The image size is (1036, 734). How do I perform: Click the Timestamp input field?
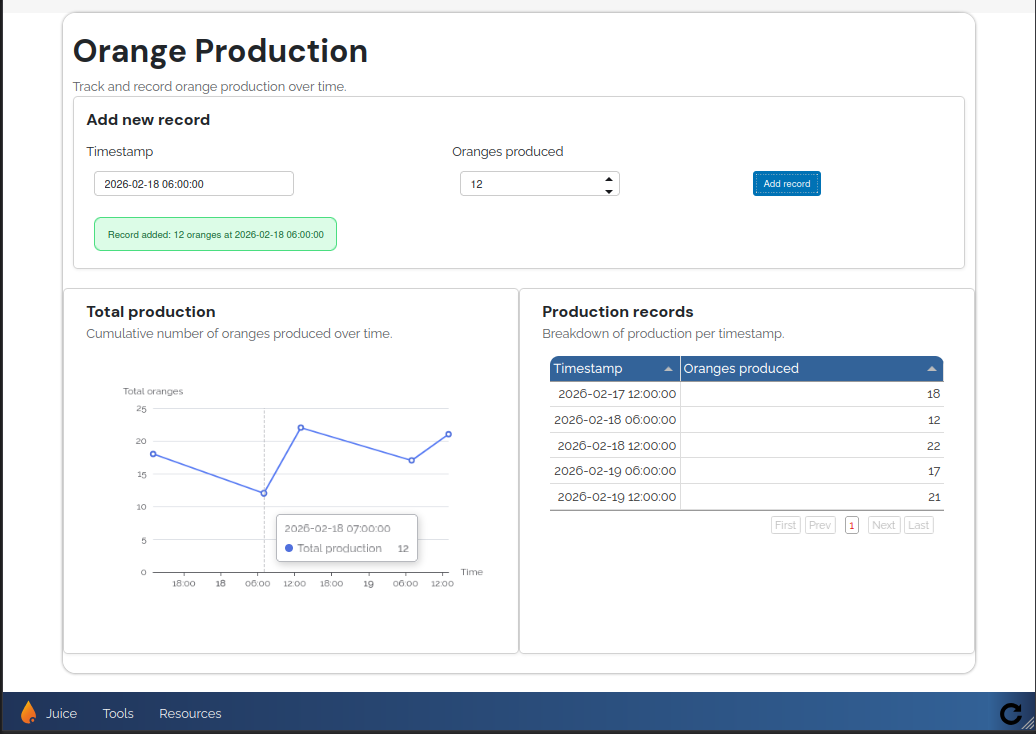tap(193, 183)
